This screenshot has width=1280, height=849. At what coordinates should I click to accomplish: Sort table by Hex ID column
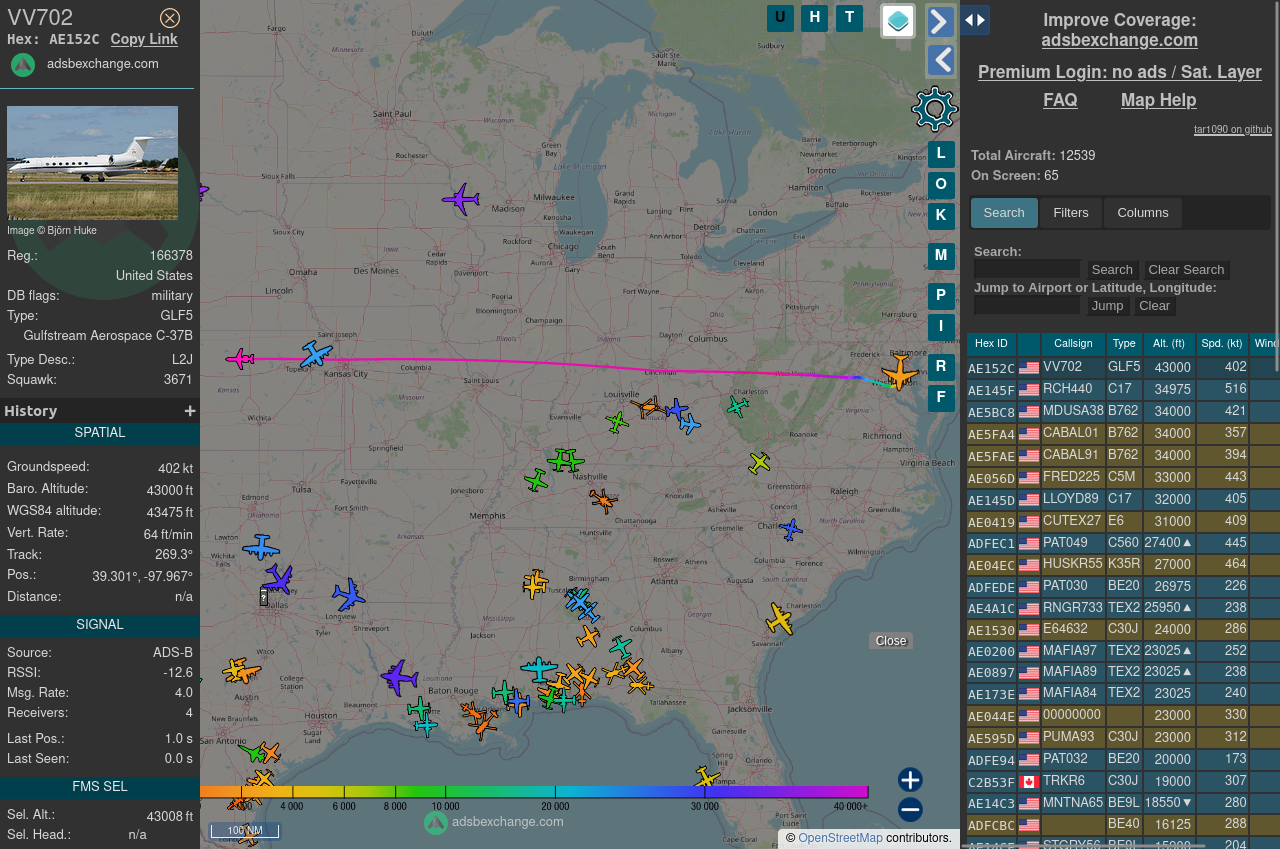point(991,344)
